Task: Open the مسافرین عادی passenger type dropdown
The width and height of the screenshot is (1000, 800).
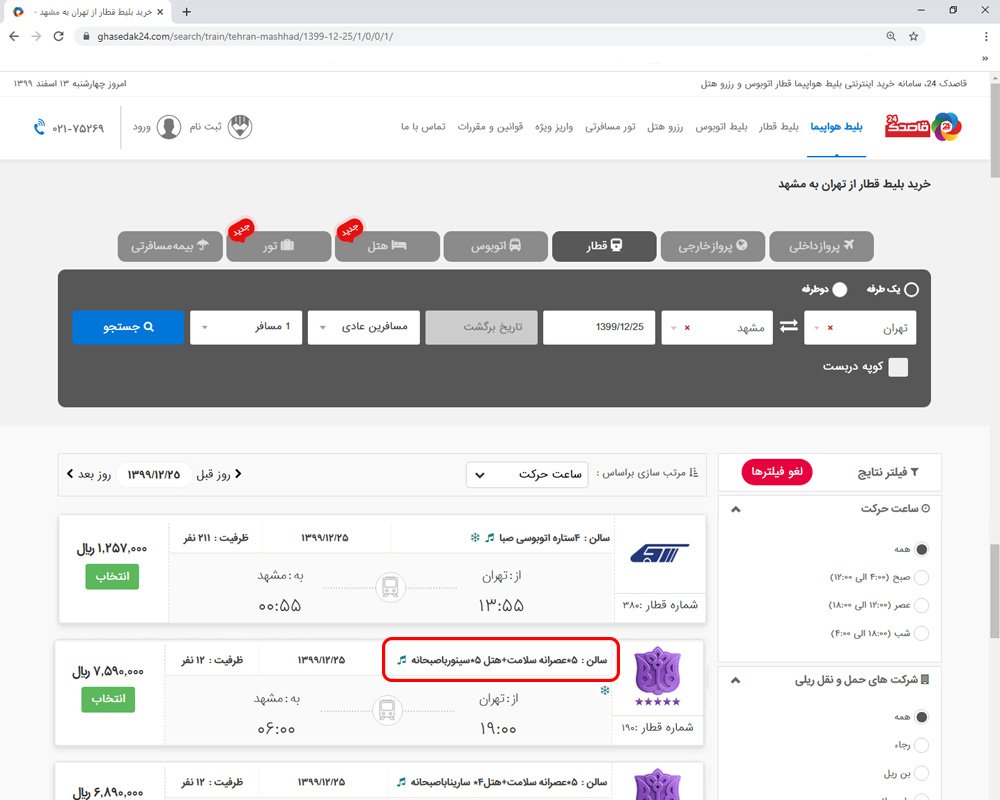Action: [363, 326]
